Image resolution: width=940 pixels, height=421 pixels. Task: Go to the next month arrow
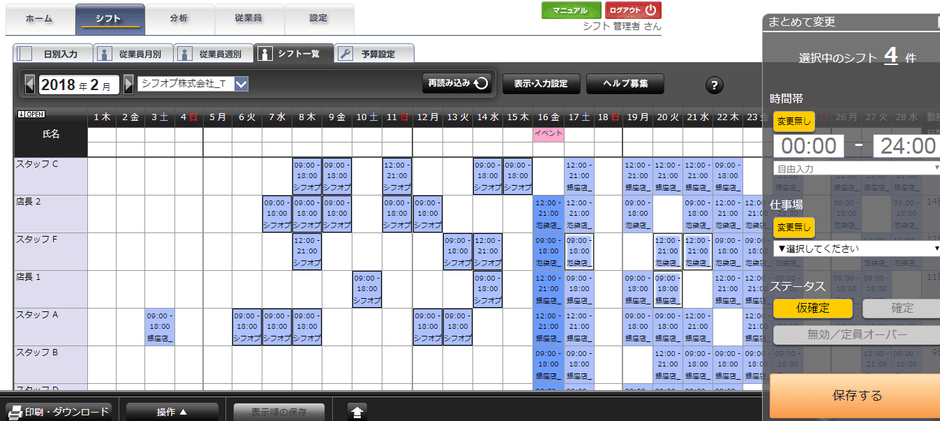pyautogui.click(x=128, y=85)
